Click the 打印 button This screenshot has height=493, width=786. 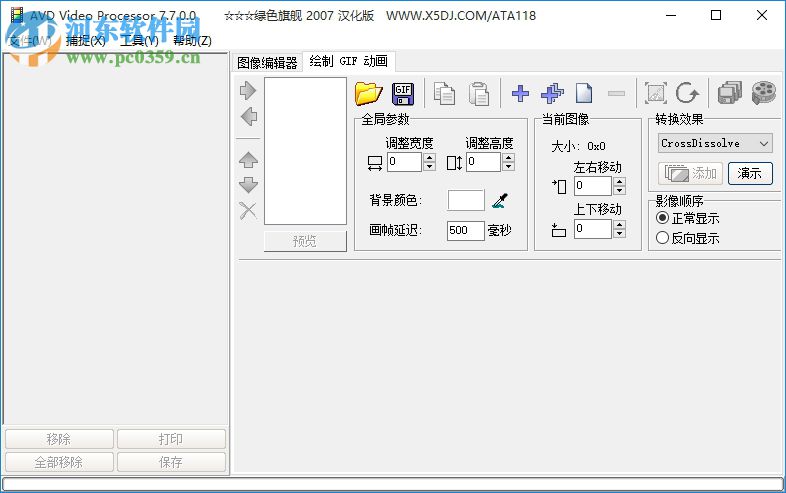[x=171, y=439]
